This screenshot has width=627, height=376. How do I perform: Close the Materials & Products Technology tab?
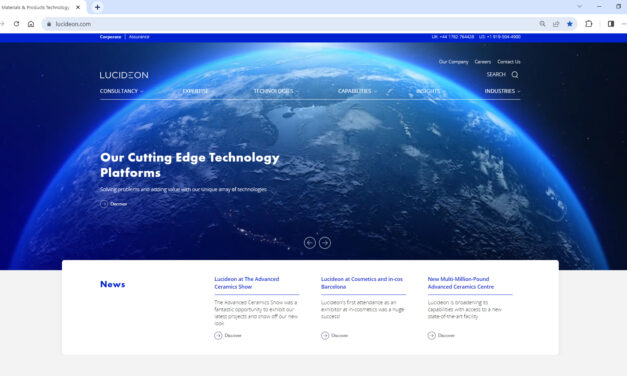(78, 7)
